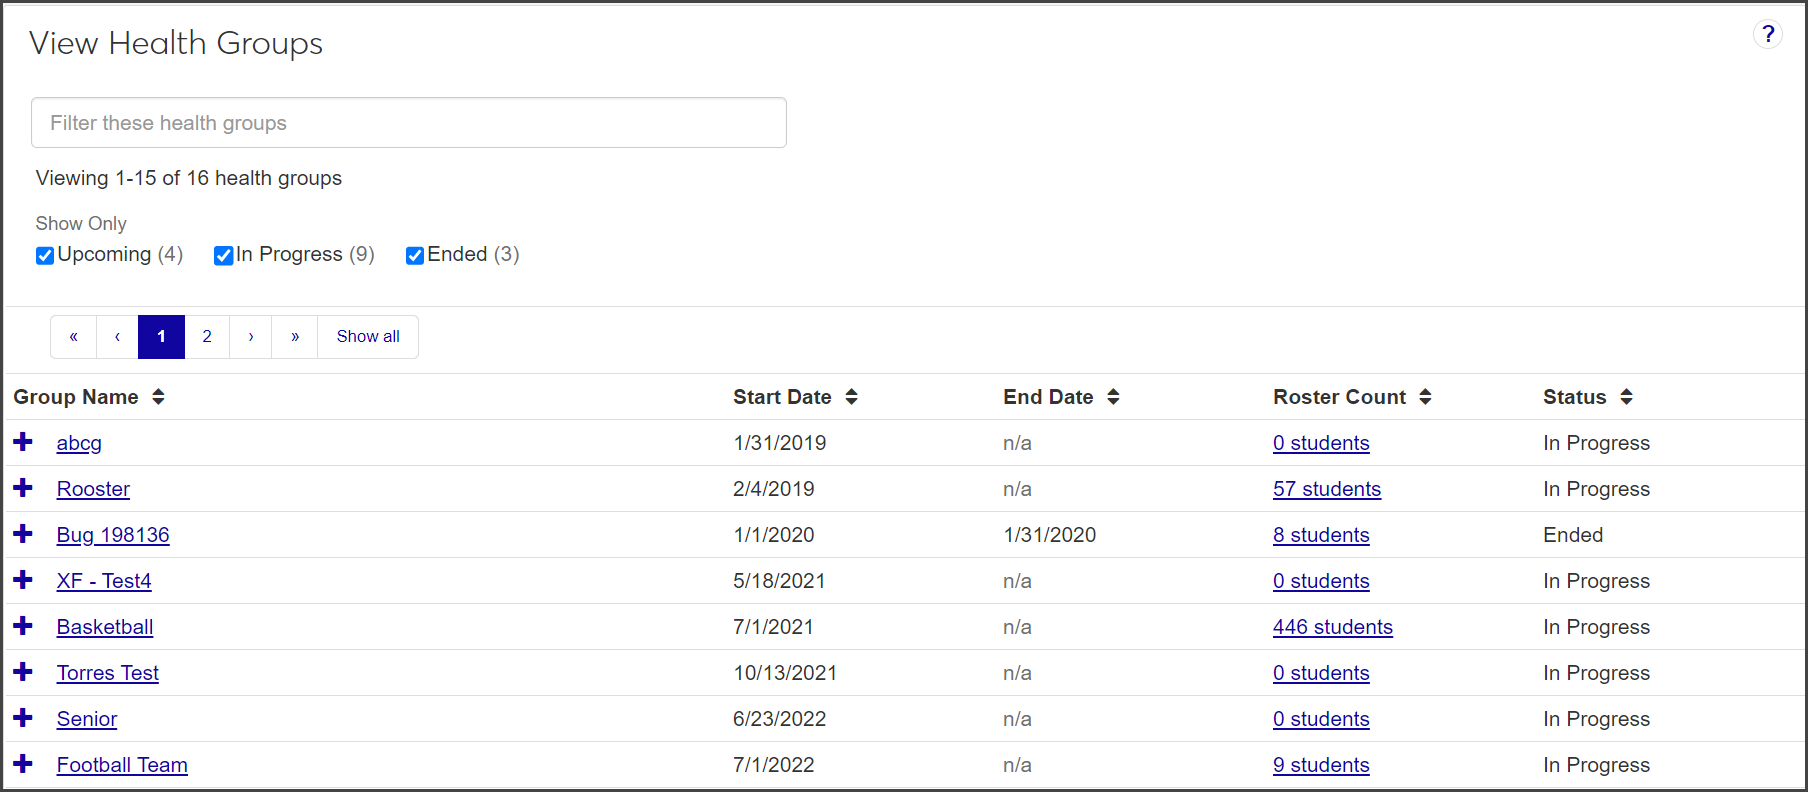This screenshot has width=1808, height=792.
Task: Sort by Roster Count column arrows
Action: pyautogui.click(x=1425, y=397)
